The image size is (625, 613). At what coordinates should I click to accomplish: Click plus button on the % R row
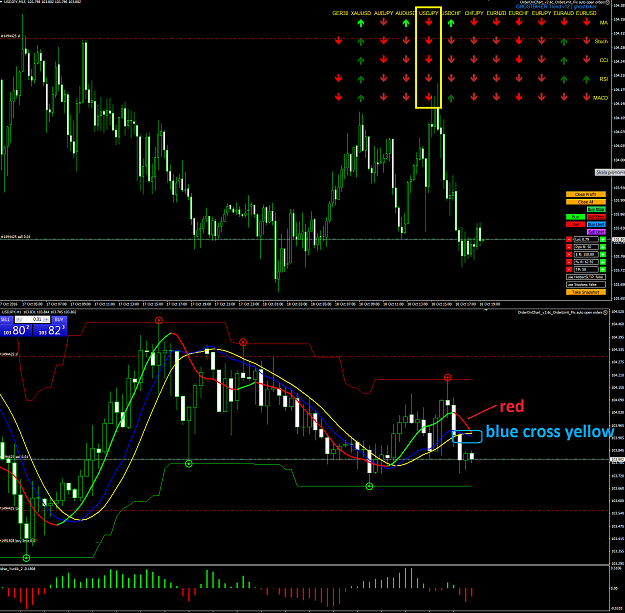tap(603, 262)
